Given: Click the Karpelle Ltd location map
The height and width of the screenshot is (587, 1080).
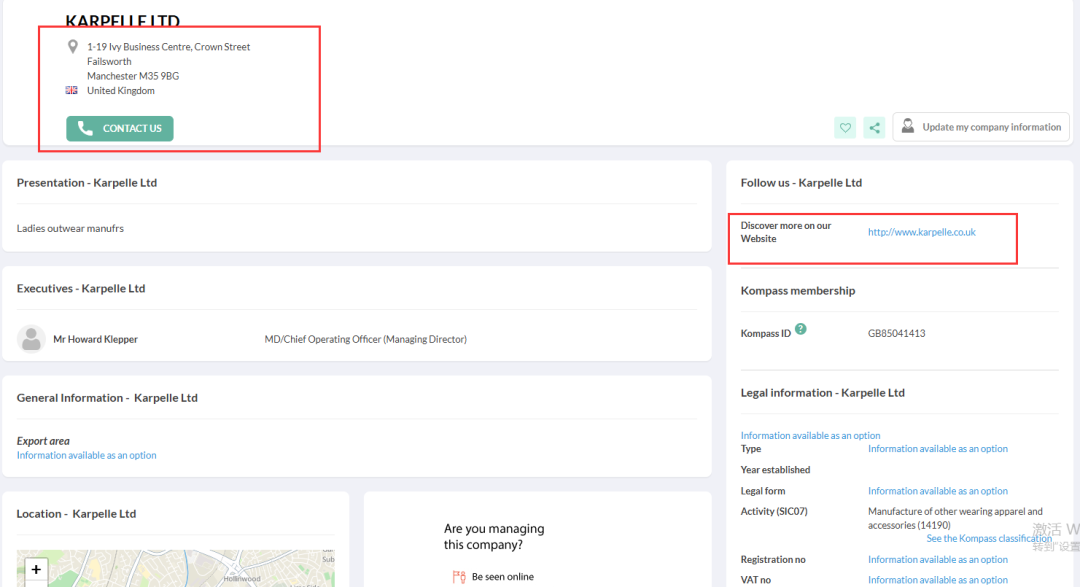Looking at the screenshot, I should 180,572.
